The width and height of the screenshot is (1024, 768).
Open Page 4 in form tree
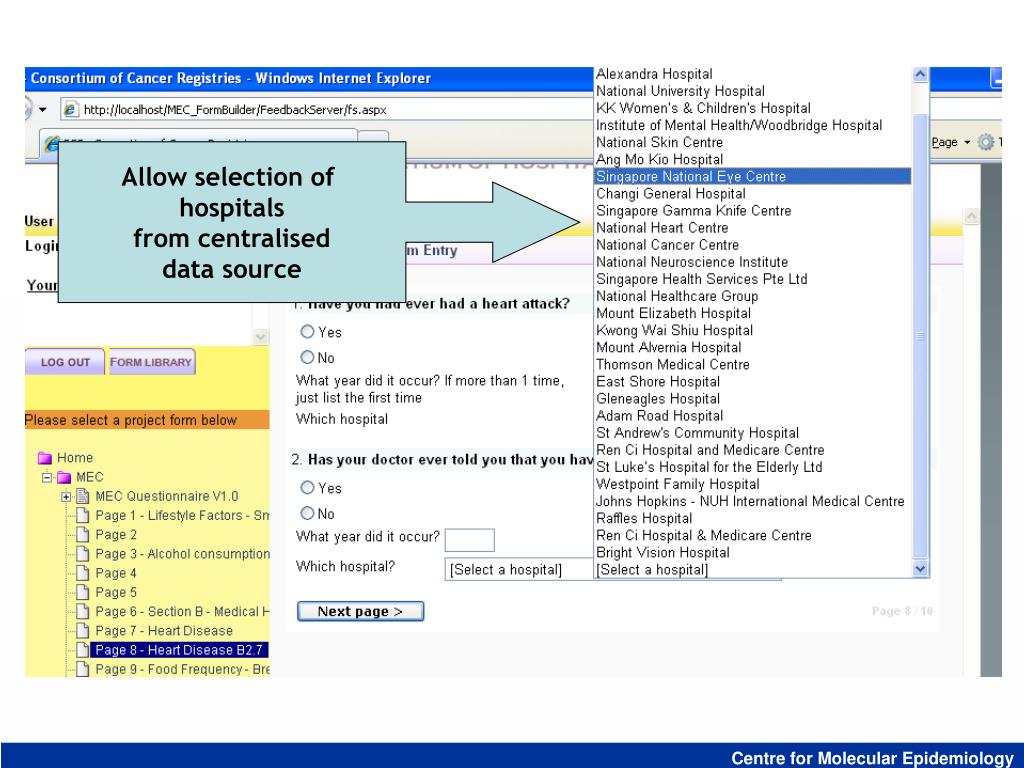[116, 573]
